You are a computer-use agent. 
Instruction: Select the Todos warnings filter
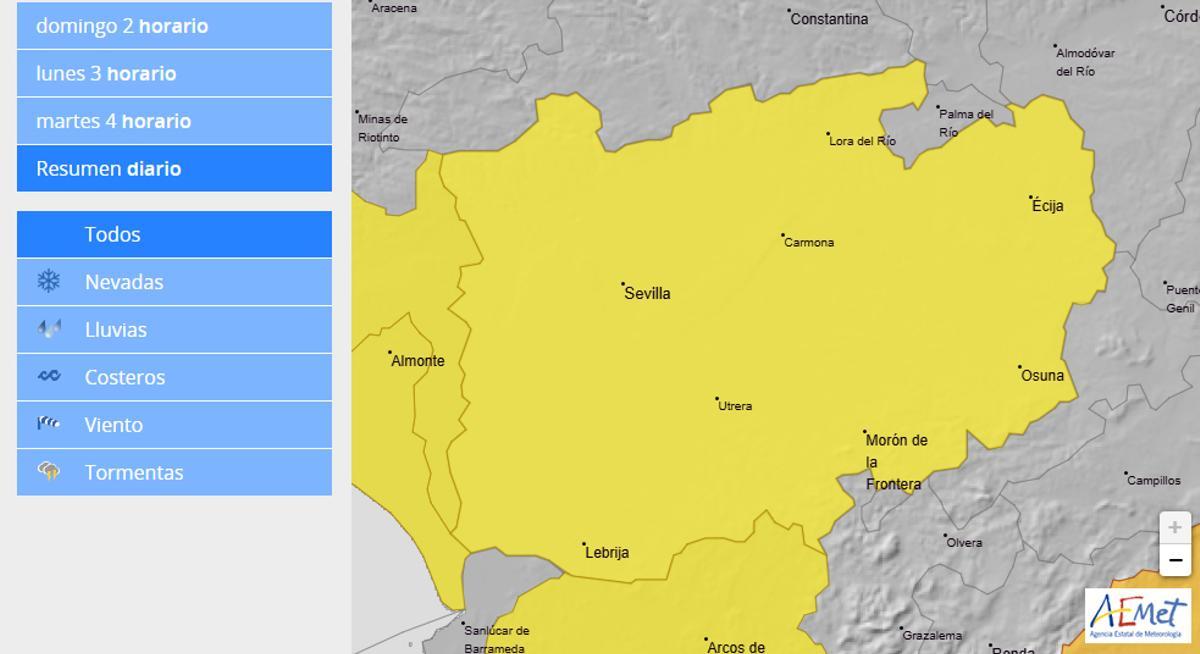click(x=174, y=234)
